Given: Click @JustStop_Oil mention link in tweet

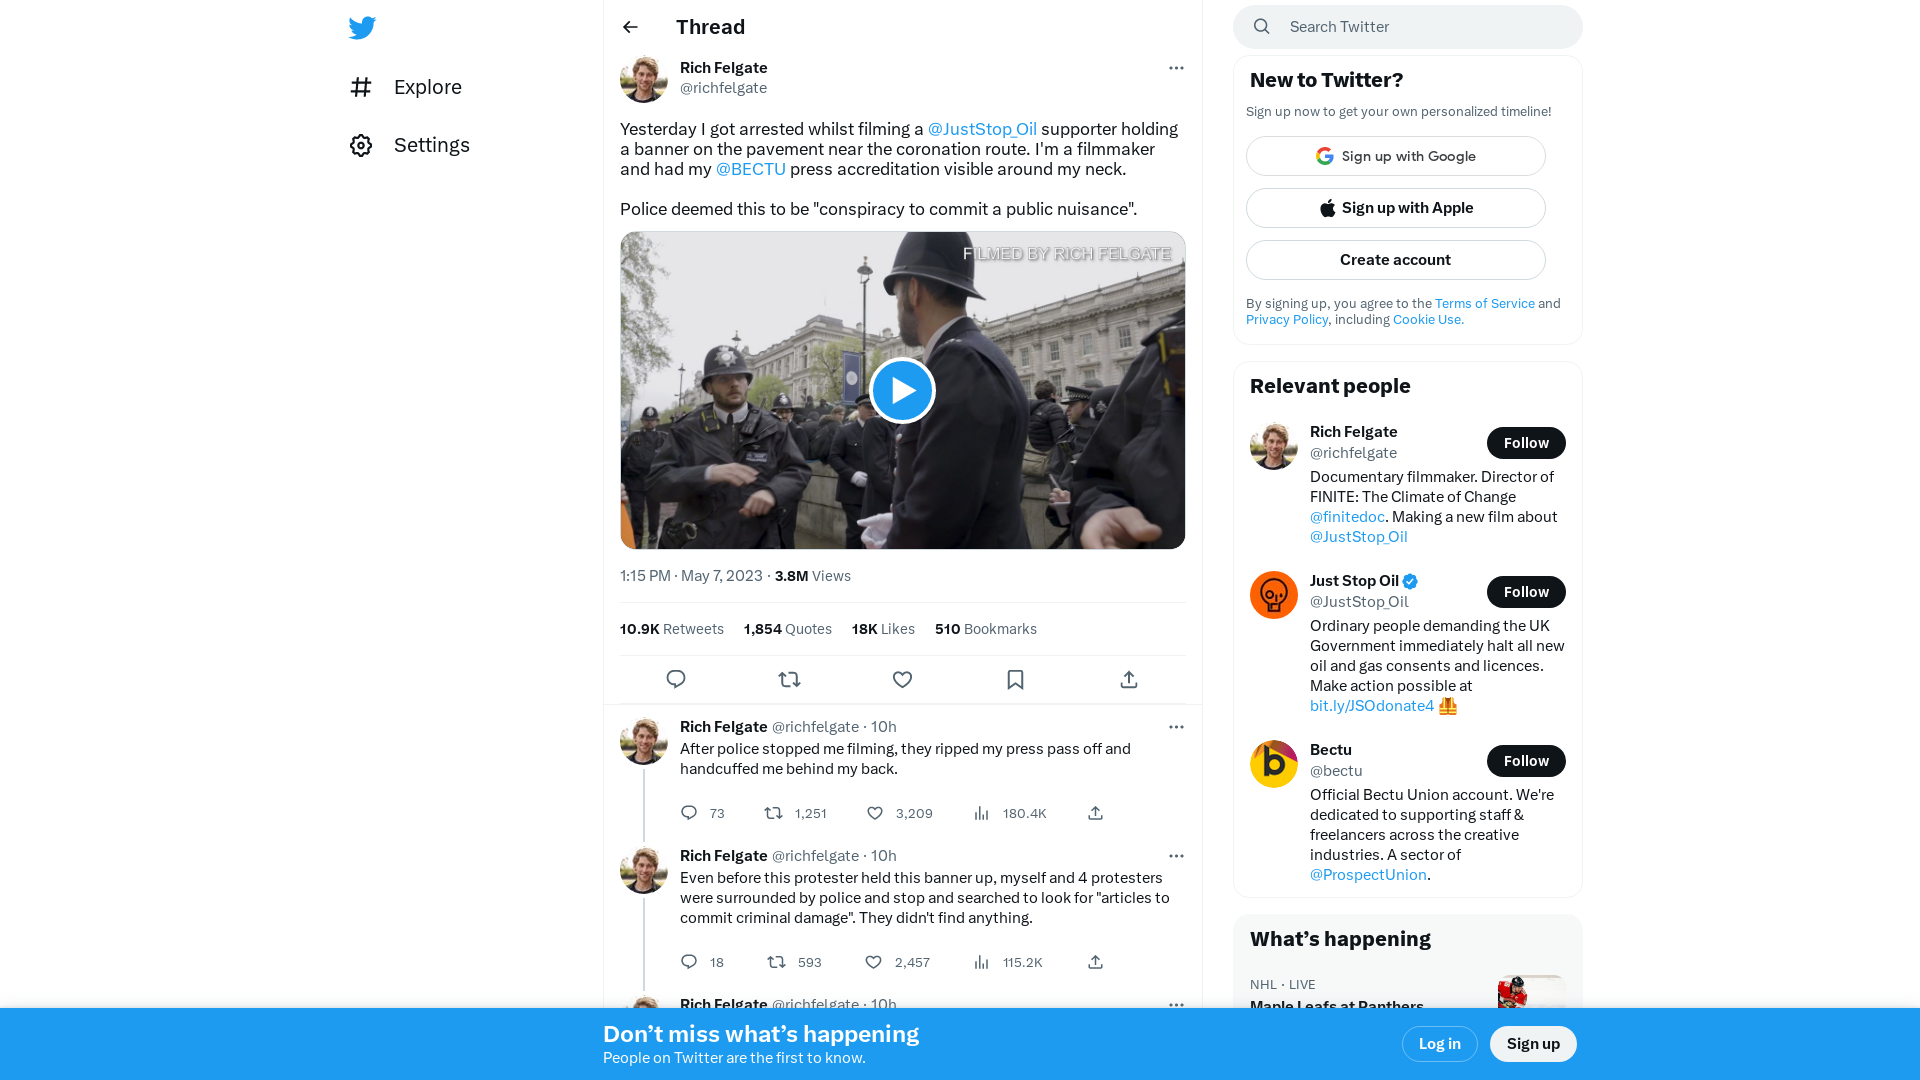Looking at the screenshot, I should coord(982,129).
